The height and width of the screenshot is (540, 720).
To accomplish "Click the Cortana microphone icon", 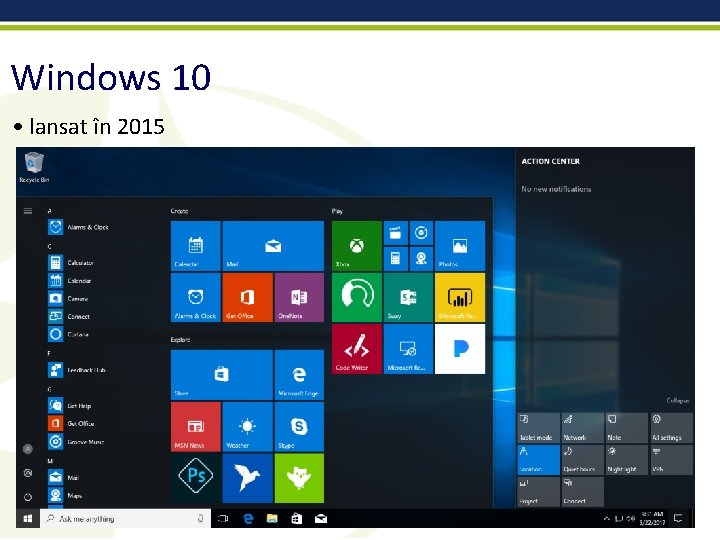I will [201, 518].
